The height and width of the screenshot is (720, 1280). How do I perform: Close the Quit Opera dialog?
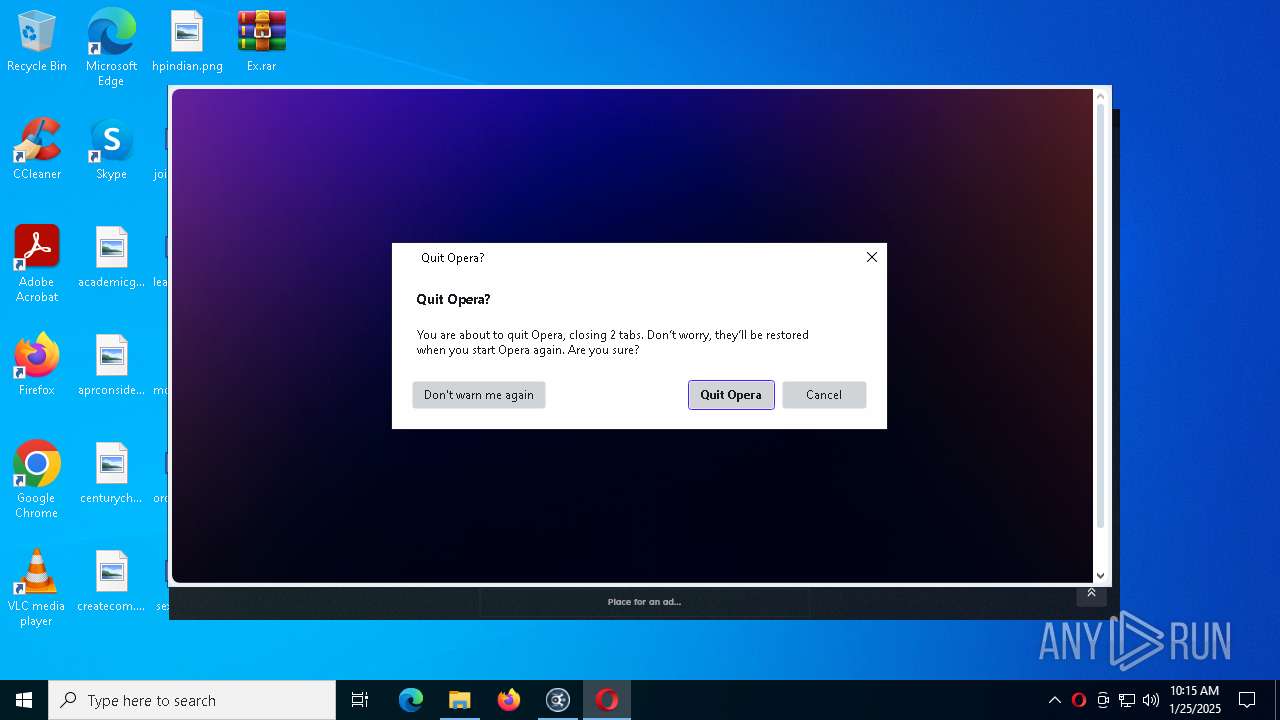coord(871,257)
